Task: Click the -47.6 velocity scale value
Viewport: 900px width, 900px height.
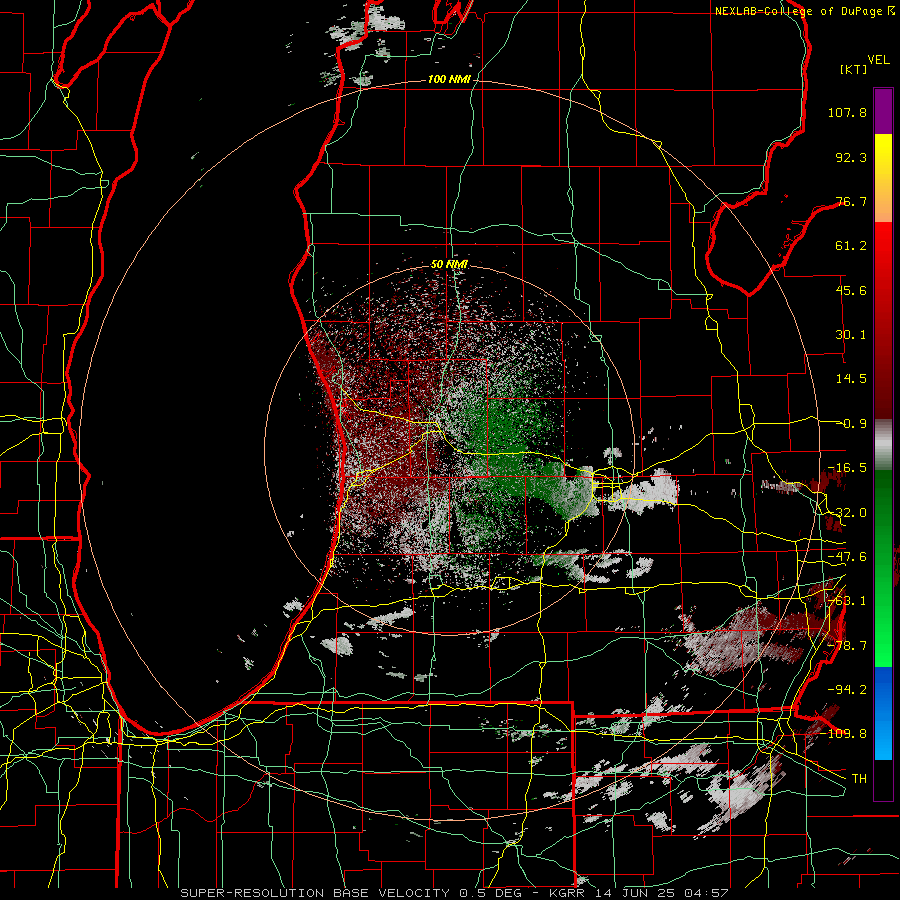Action: (x=847, y=557)
